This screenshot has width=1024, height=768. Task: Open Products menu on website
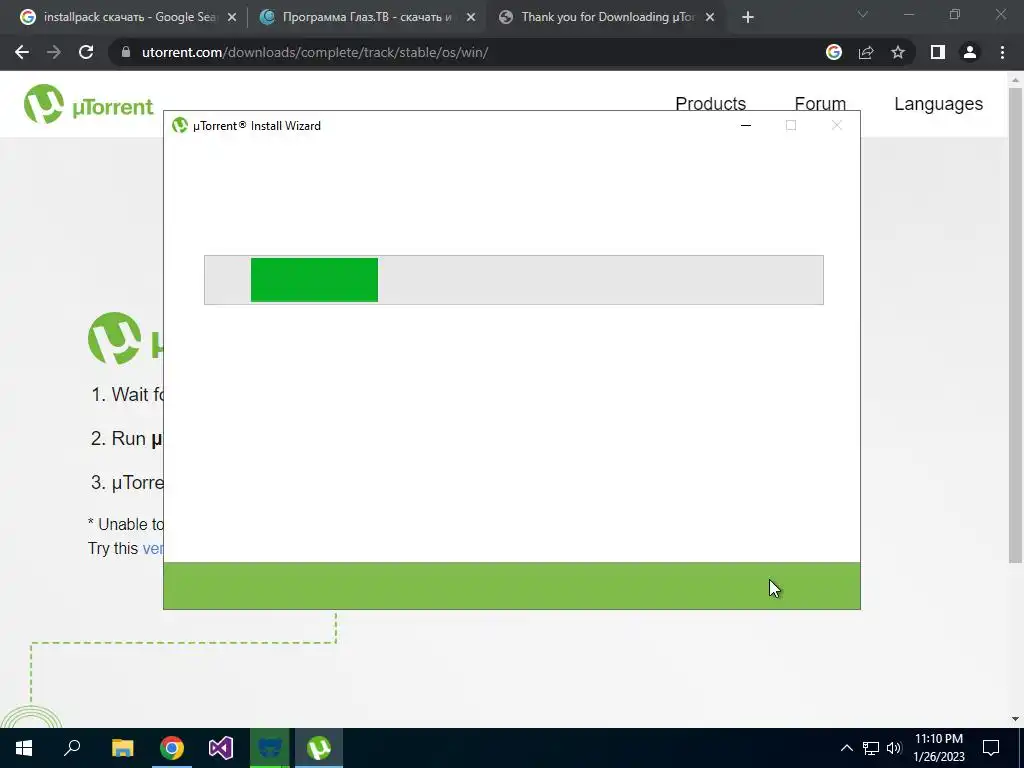coord(711,103)
